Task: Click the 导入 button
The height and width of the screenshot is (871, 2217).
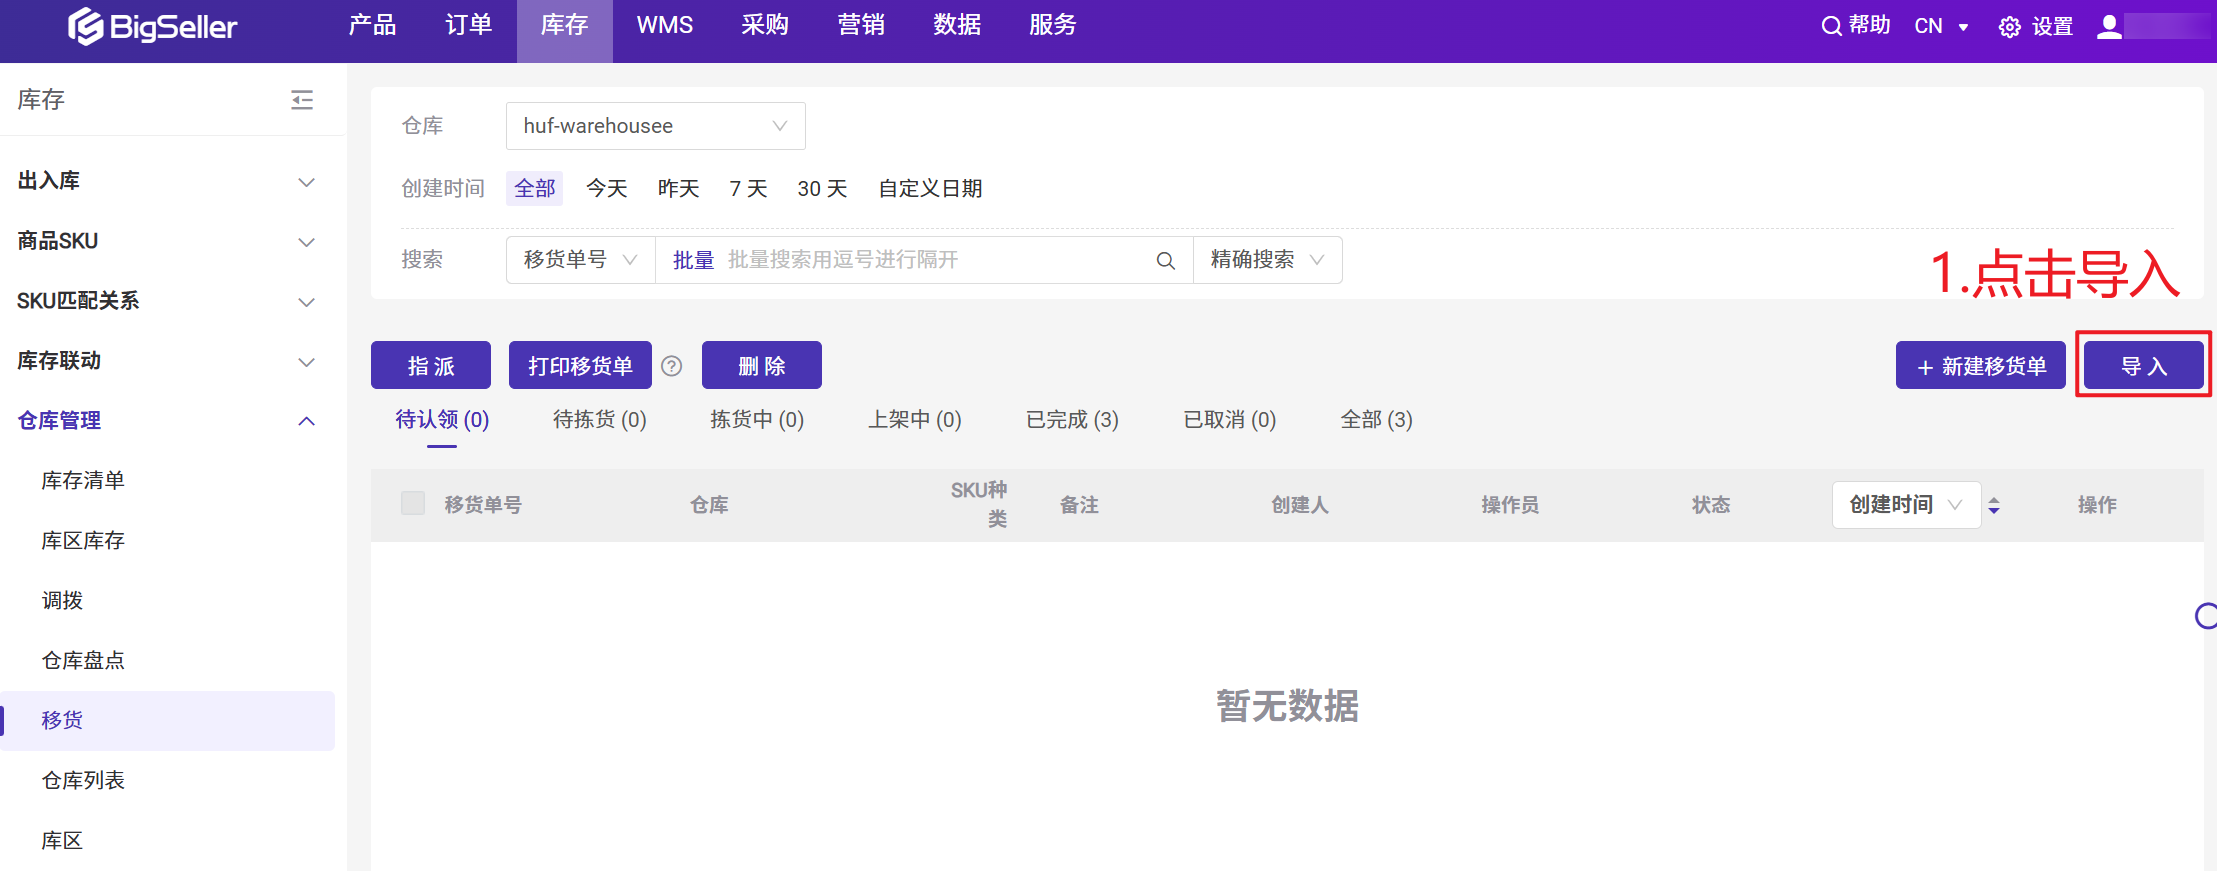Action: pyautogui.click(x=2144, y=365)
